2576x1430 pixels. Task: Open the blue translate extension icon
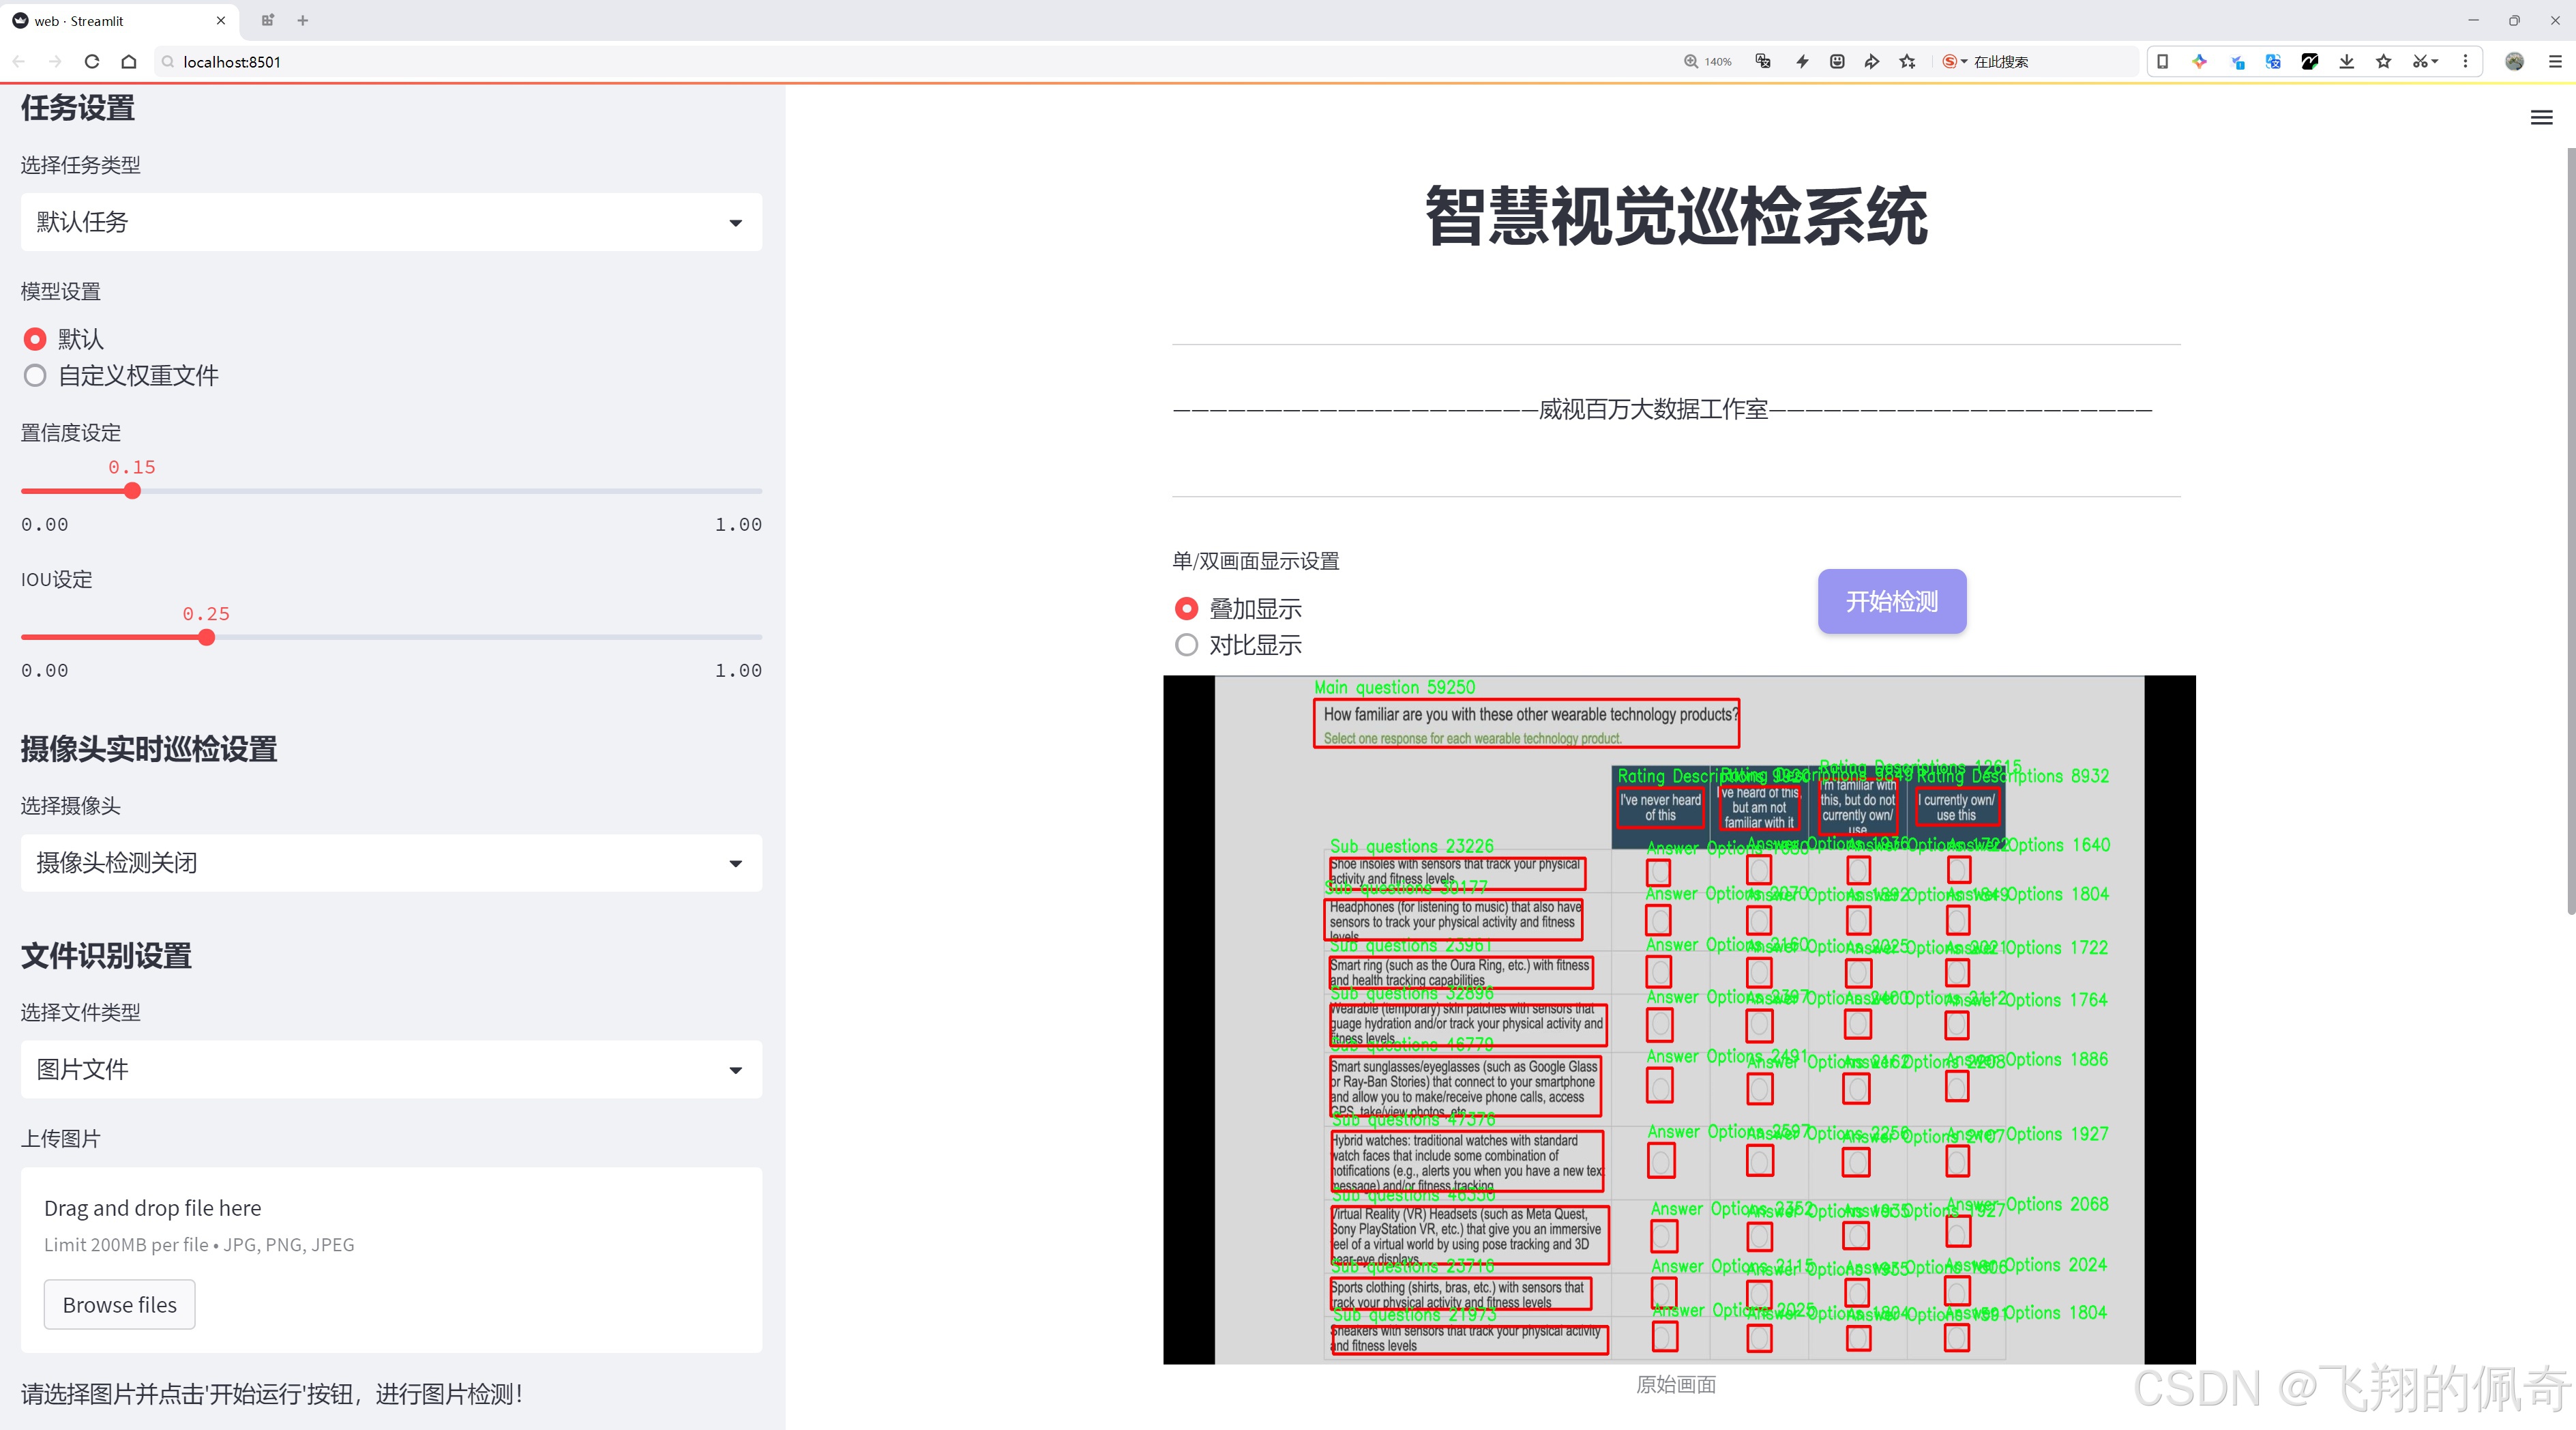click(x=2273, y=61)
